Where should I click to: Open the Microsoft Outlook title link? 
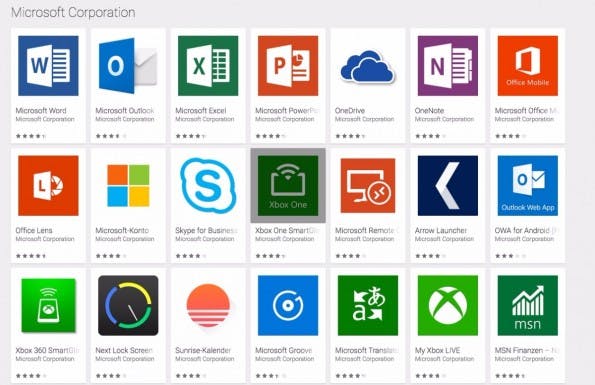125,110
